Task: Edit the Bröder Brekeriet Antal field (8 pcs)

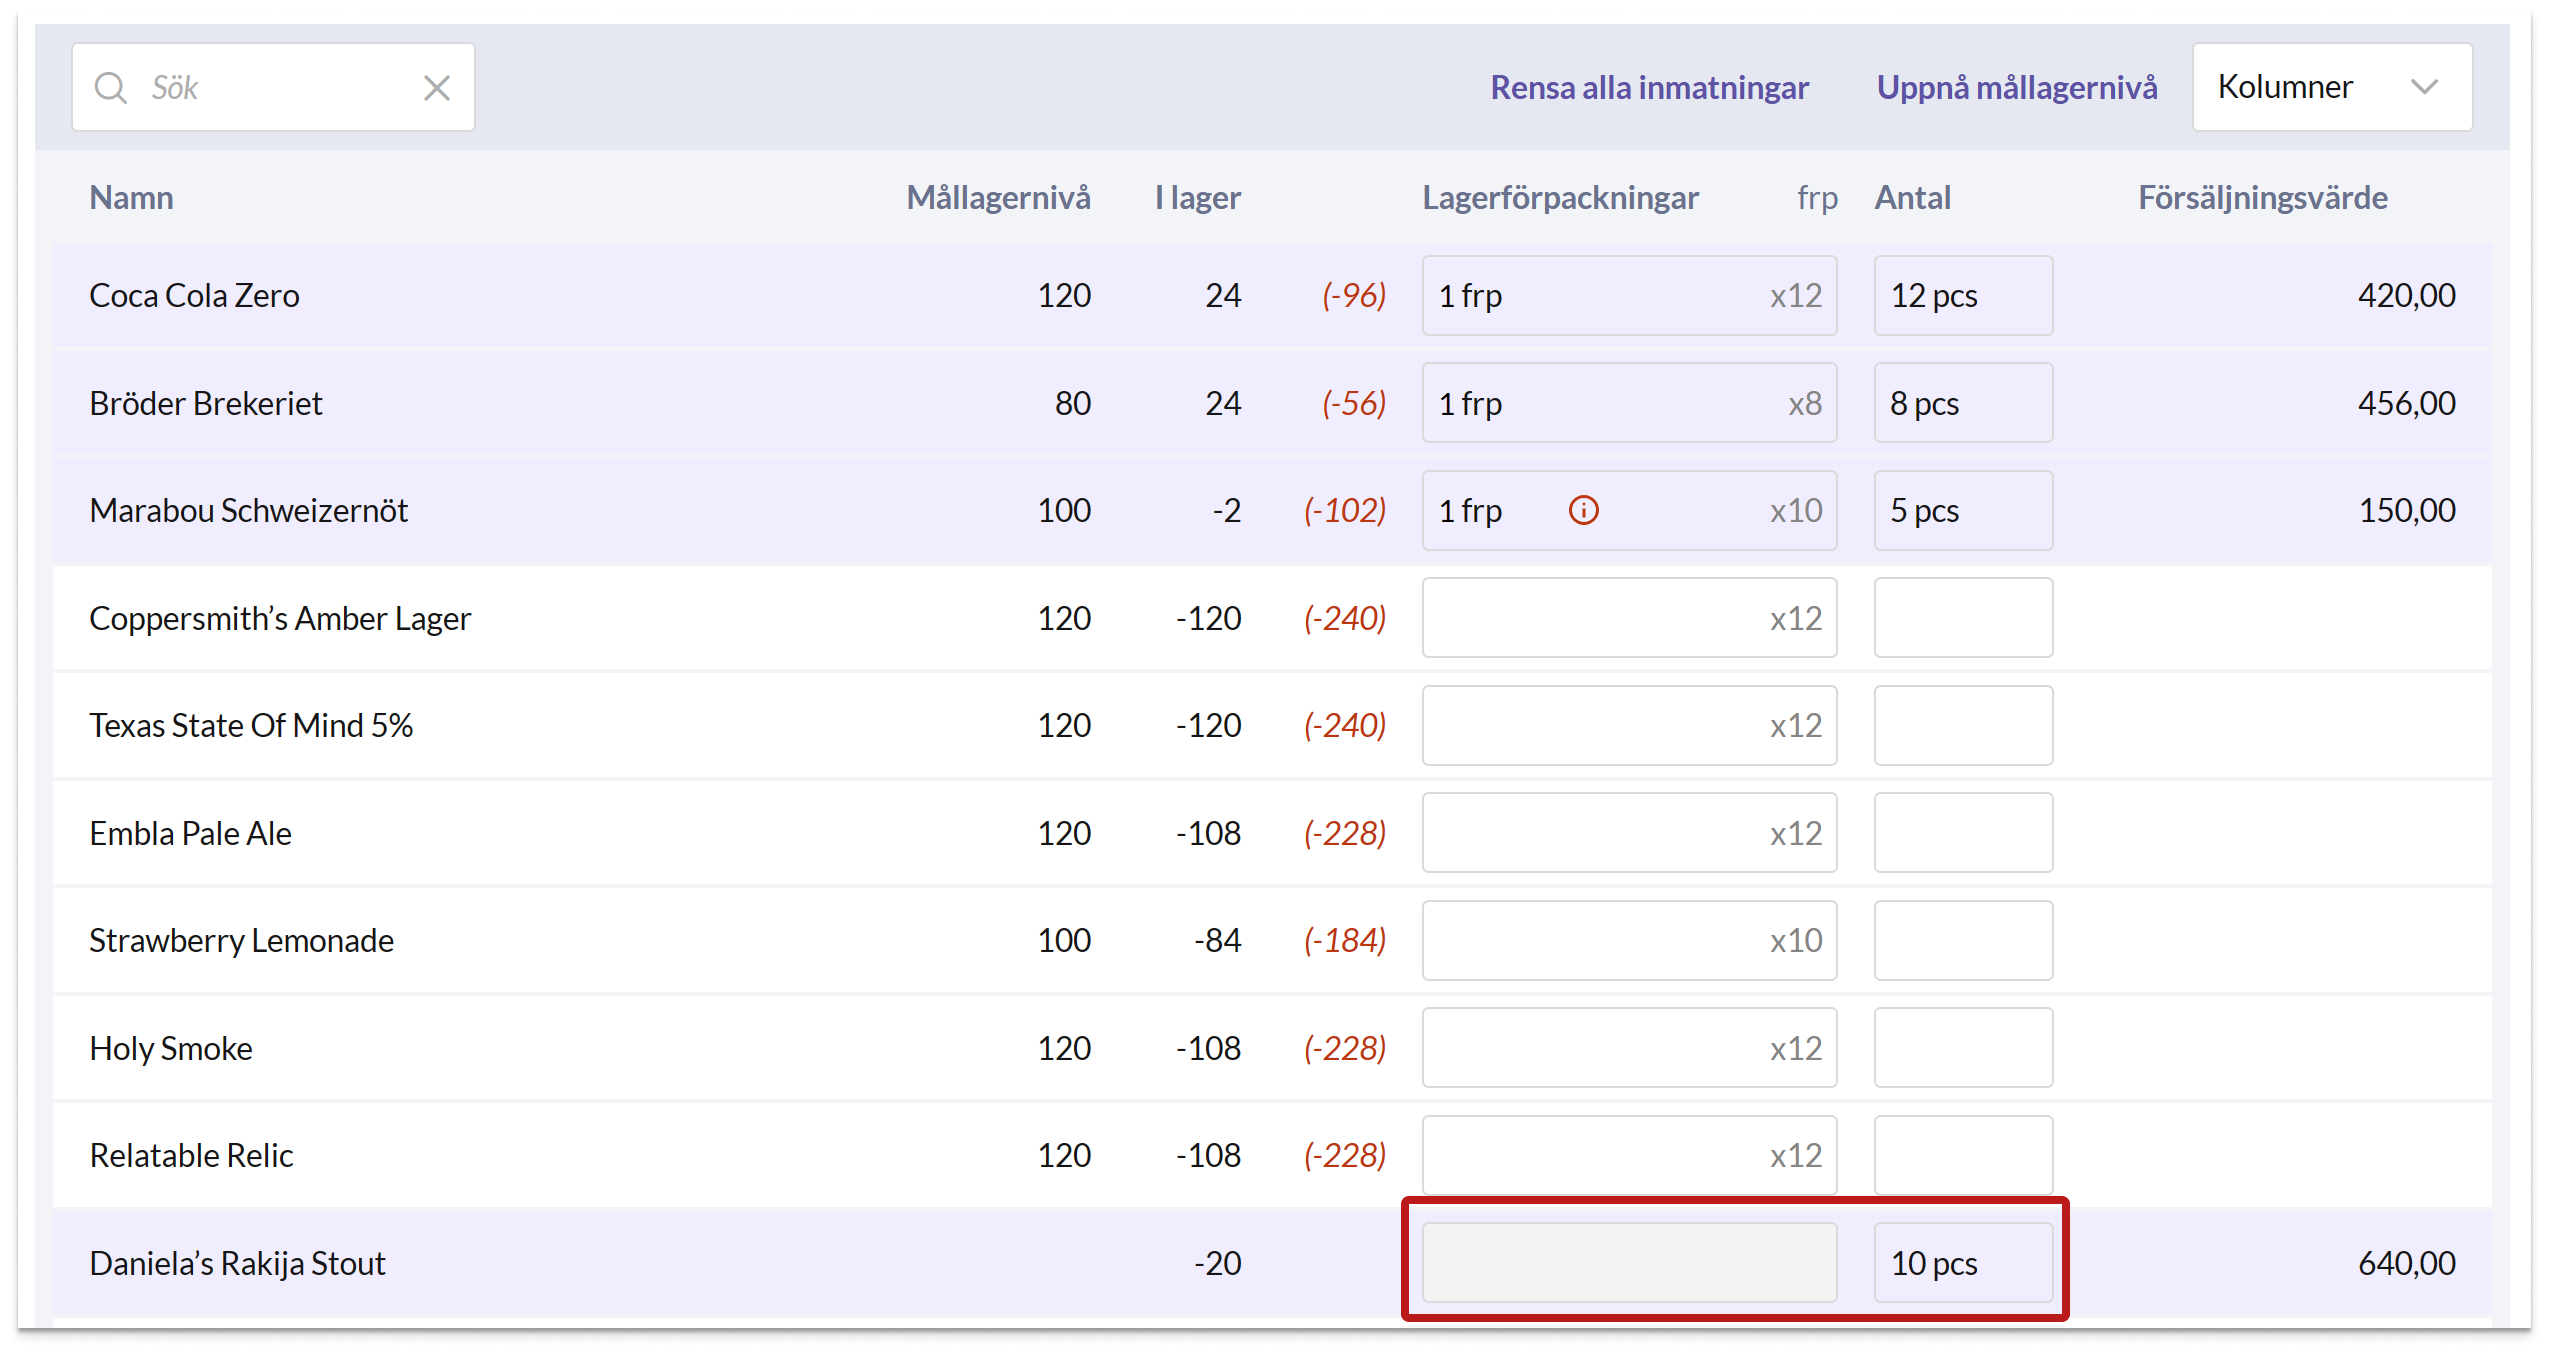Action: pos(1963,403)
